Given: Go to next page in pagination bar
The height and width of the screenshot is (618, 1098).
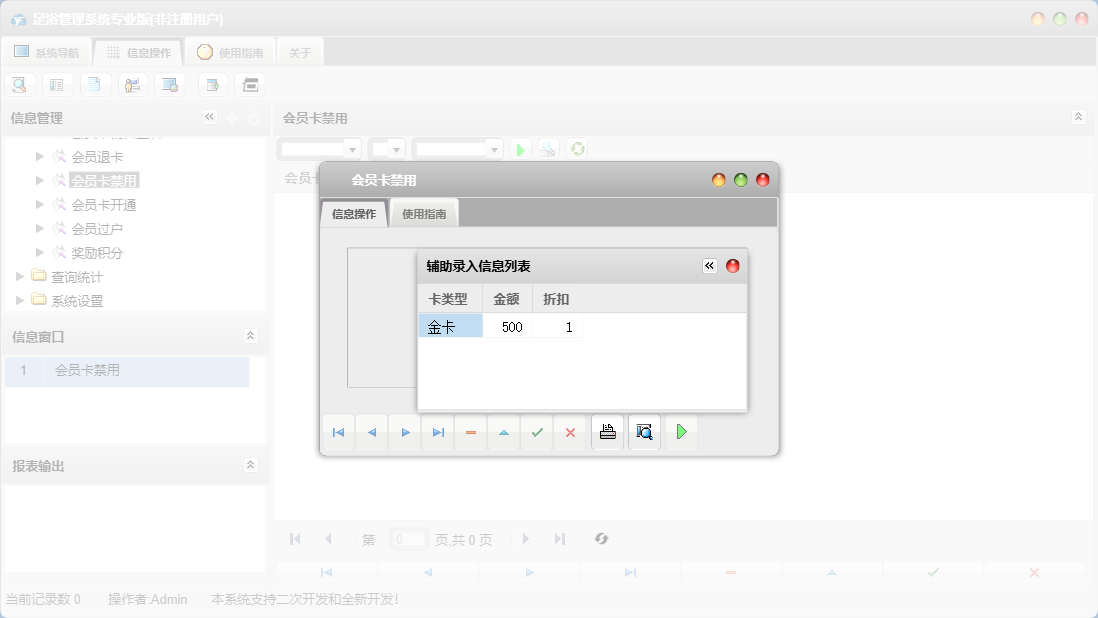Looking at the screenshot, I should [x=526, y=539].
